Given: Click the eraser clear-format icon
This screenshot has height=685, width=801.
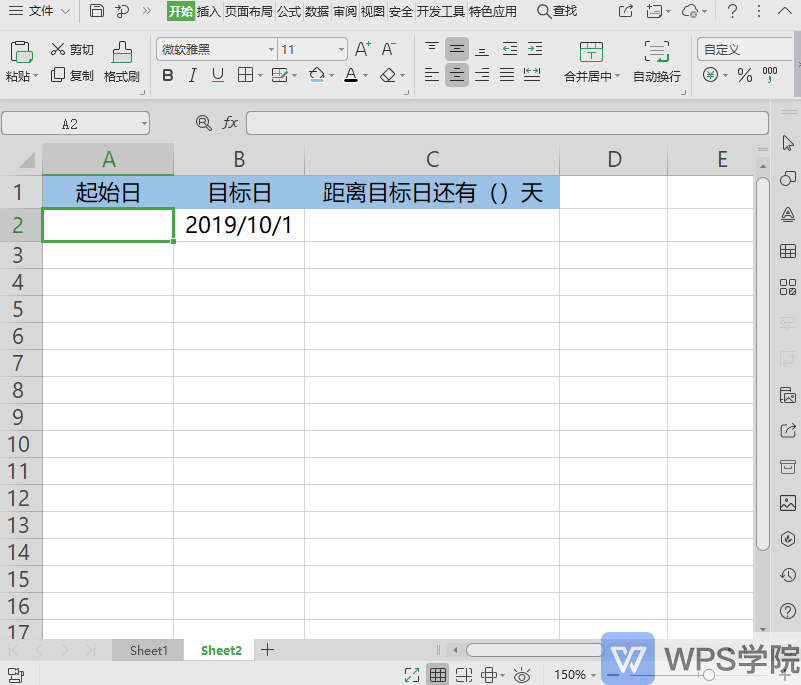Looking at the screenshot, I should tap(388, 76).
